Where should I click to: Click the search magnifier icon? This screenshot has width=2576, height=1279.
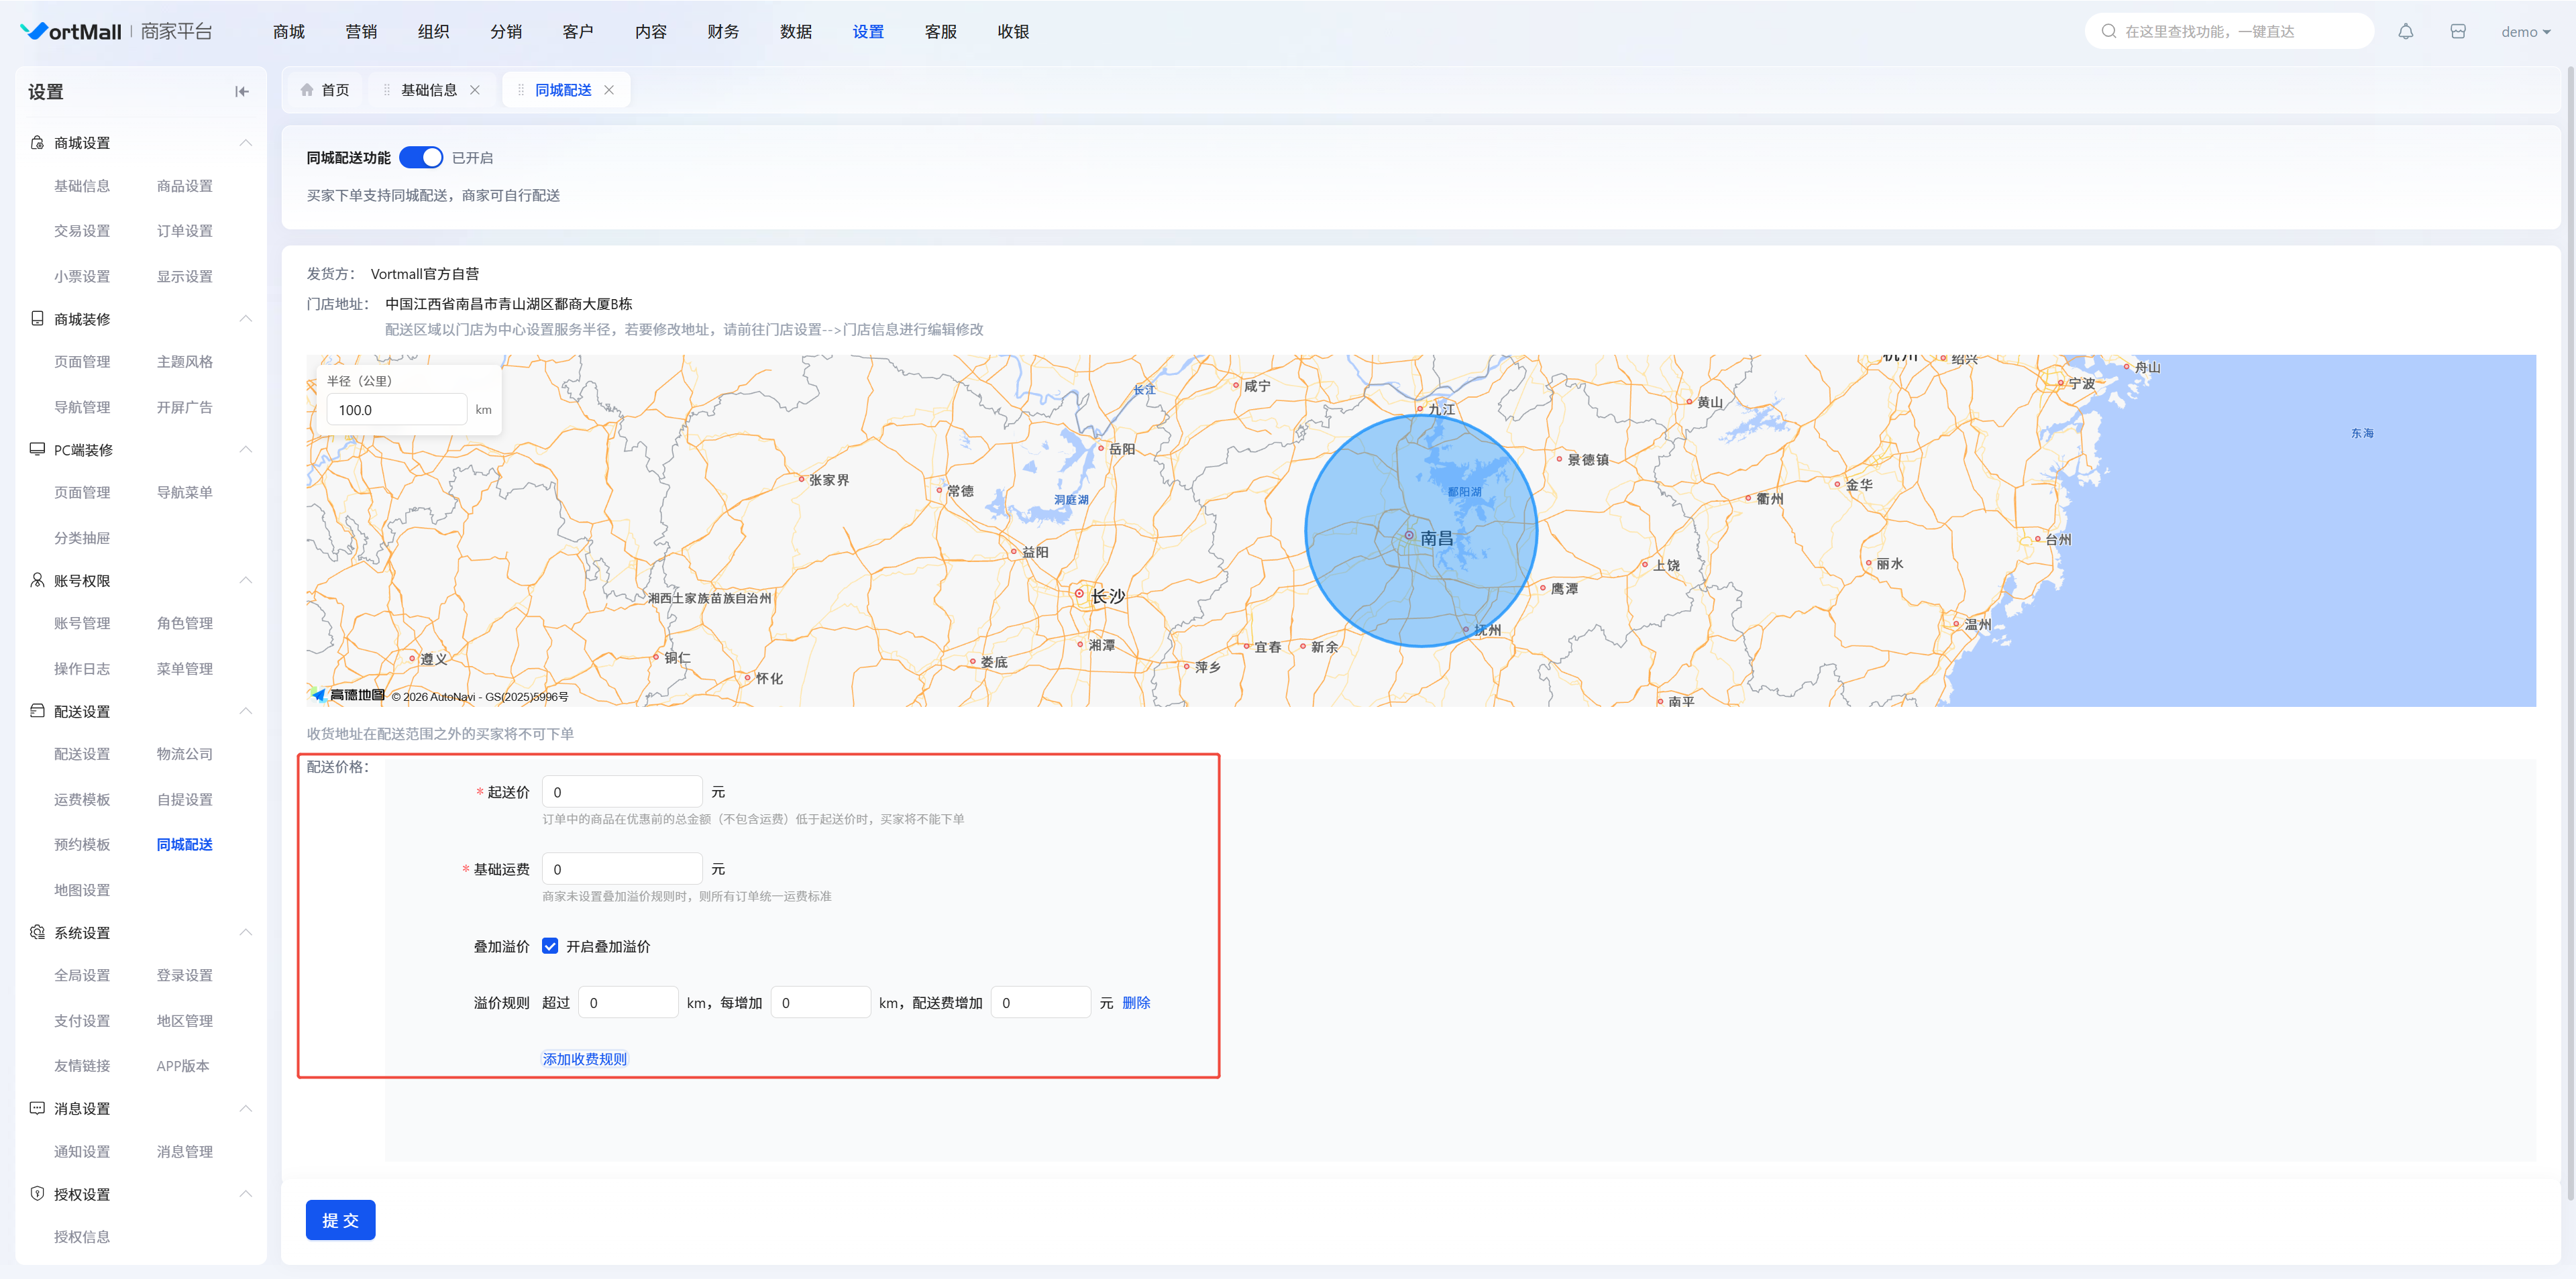coord(2108,32)
